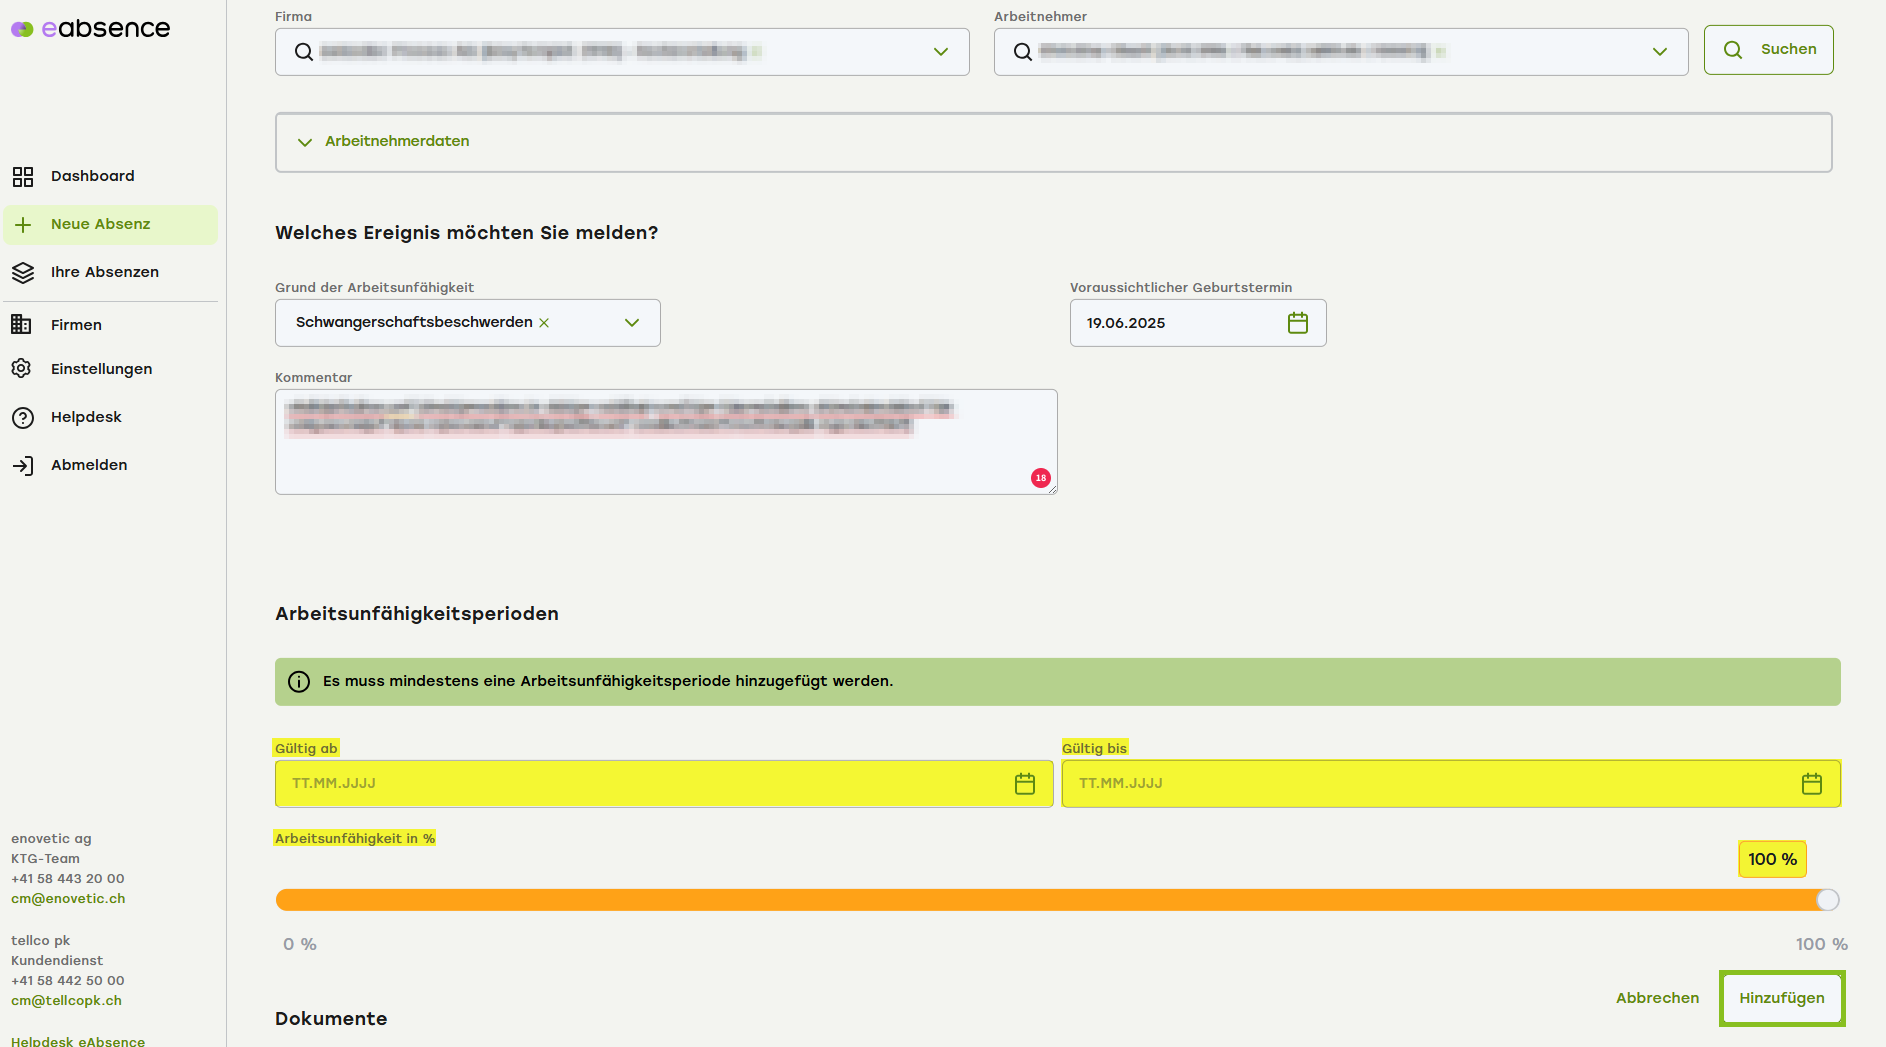Click the red character counter badge

click(1040, 478)
